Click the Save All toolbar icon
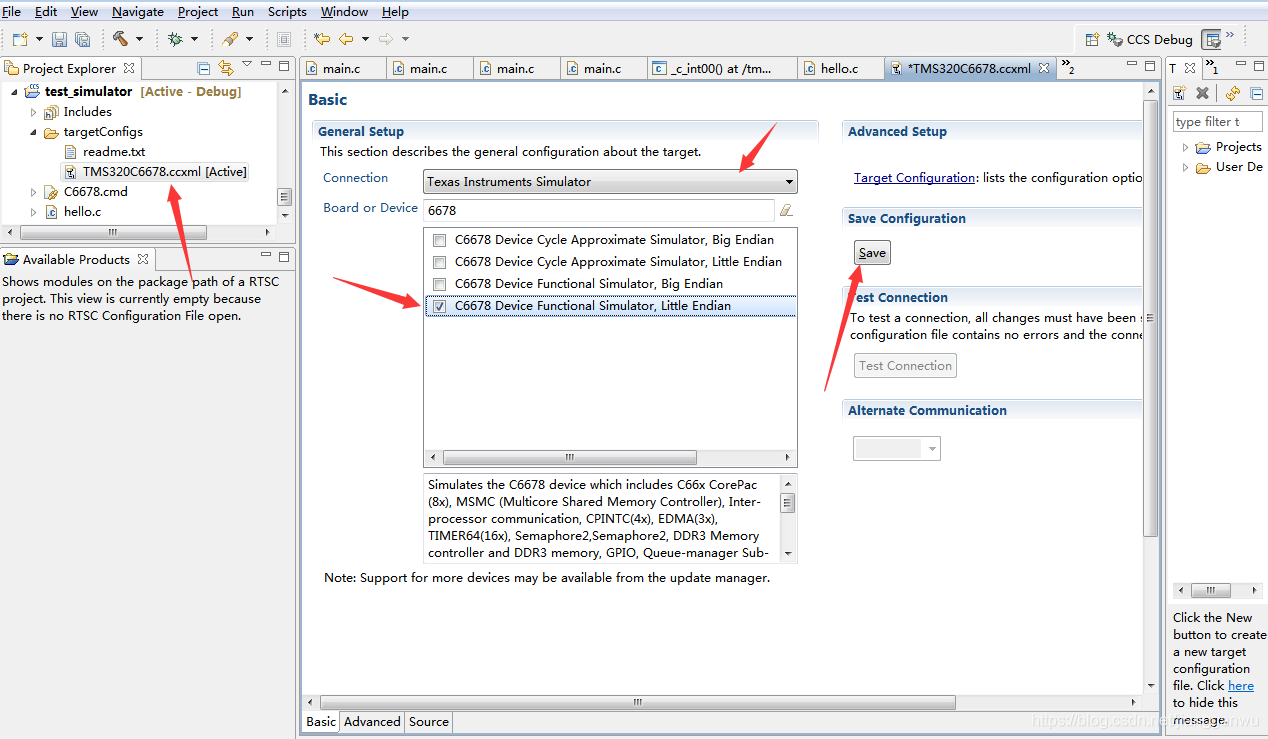Viewport: 1268px width, 739px height. click(83, 38)
